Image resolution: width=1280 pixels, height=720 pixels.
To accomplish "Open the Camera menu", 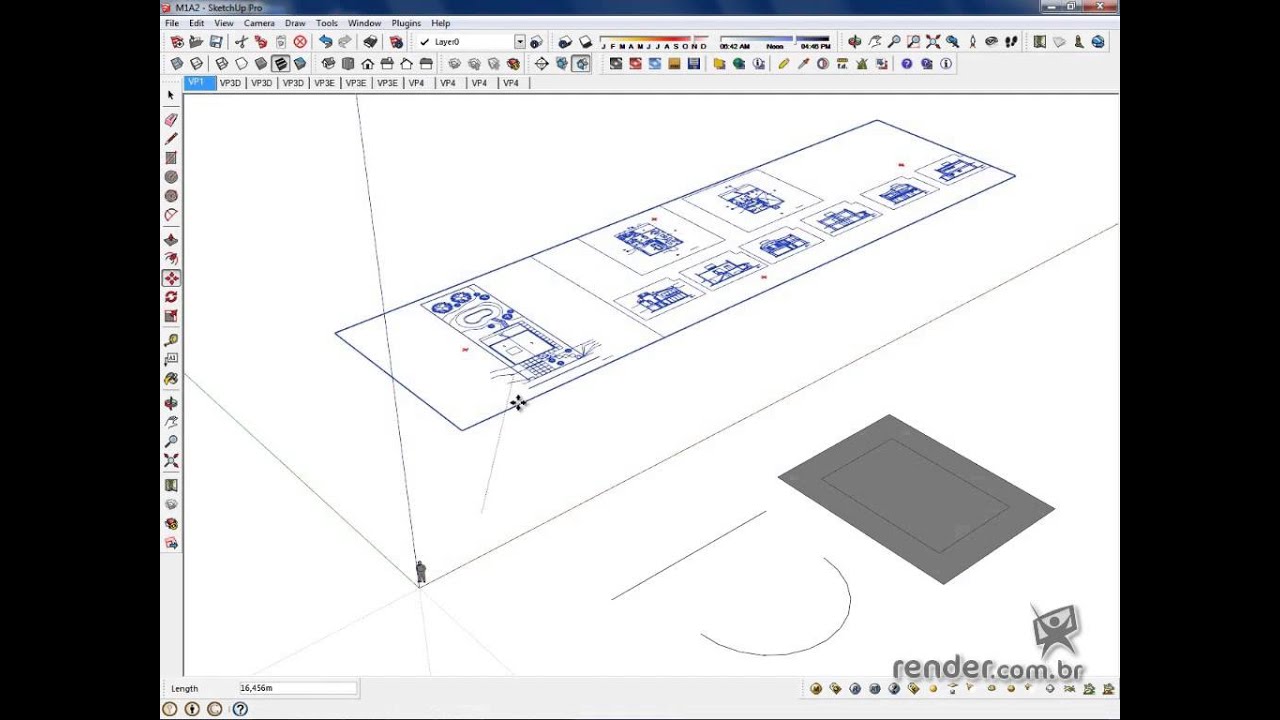I will coord(259,23).
